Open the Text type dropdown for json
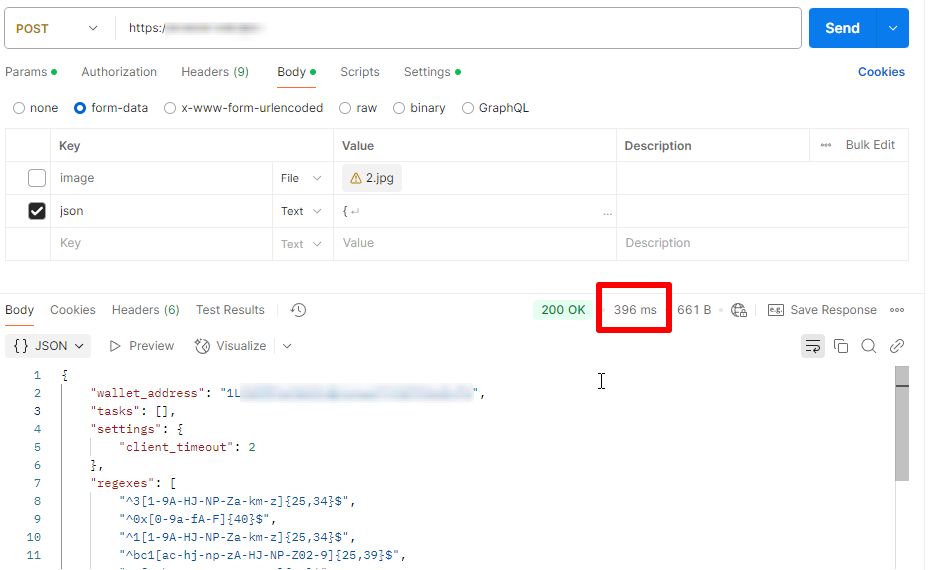Screen dimensions: 937x570 click(301, 211)
